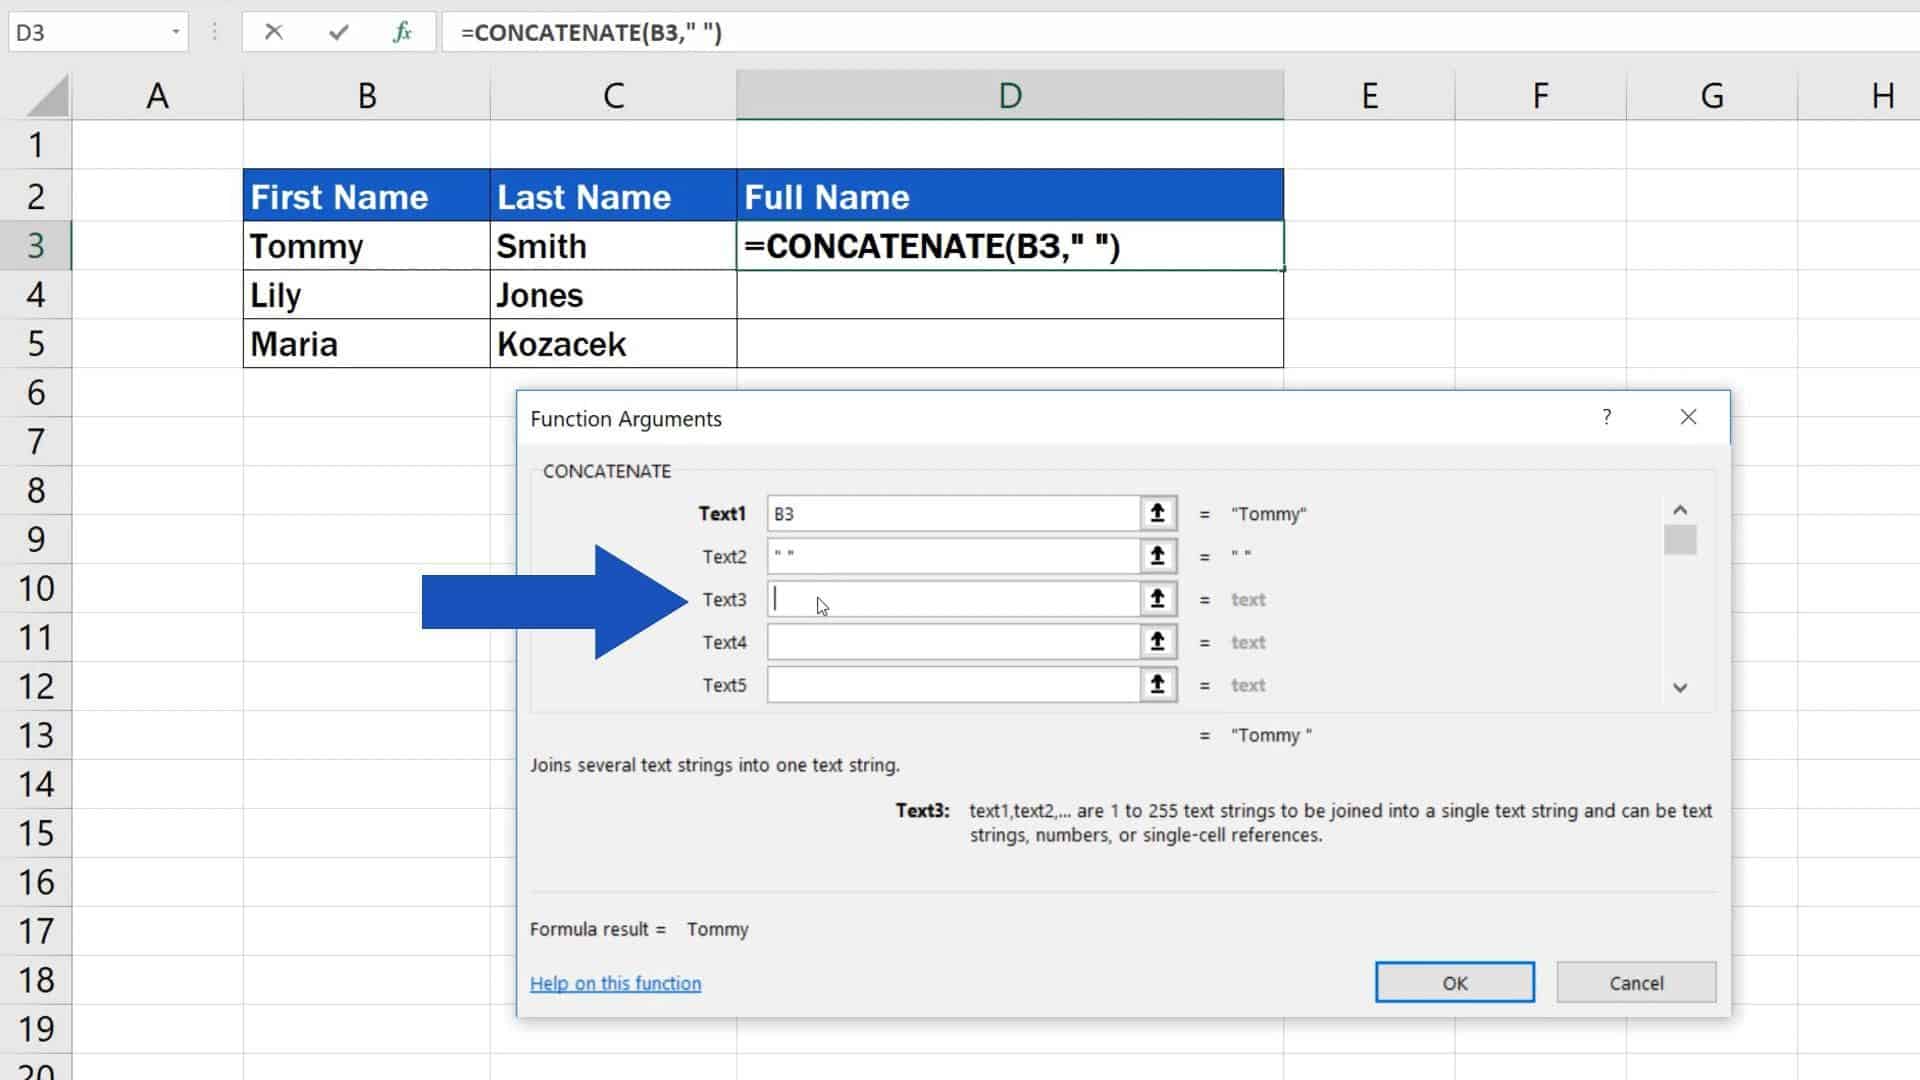Screen dimensions: 1920x1080
Task: Click the Cancel (X) icon in the formula bar
Action: tap(274, 32)
